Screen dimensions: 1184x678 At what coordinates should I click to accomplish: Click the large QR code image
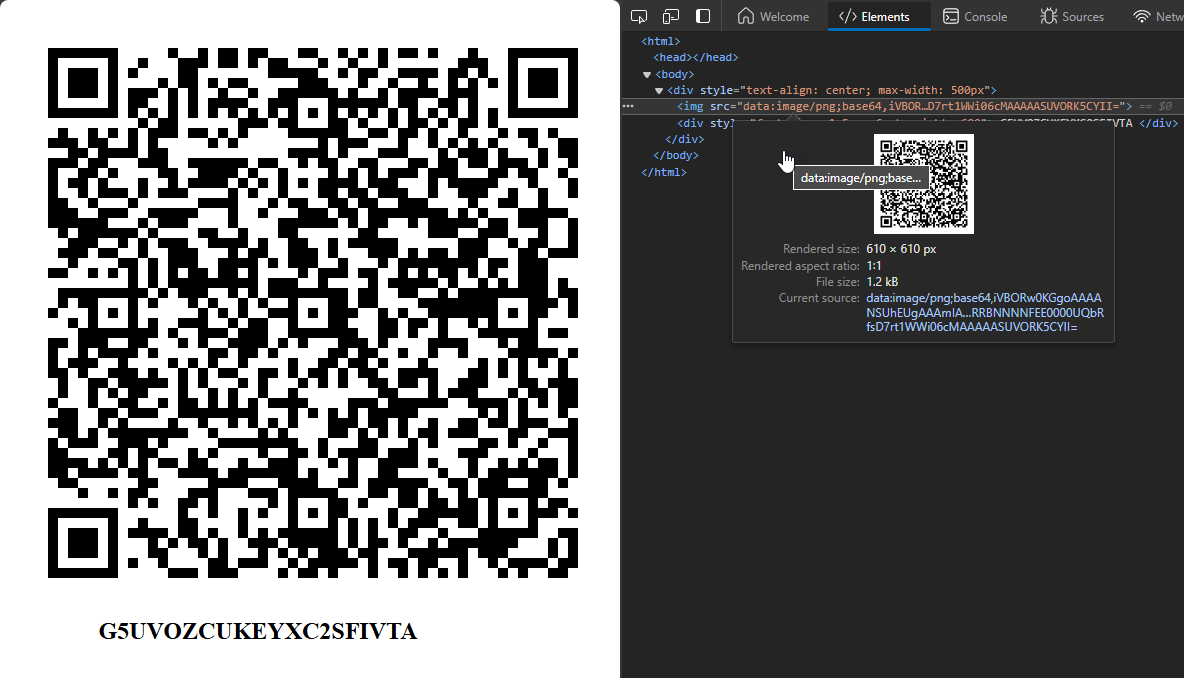click(312, 312)
